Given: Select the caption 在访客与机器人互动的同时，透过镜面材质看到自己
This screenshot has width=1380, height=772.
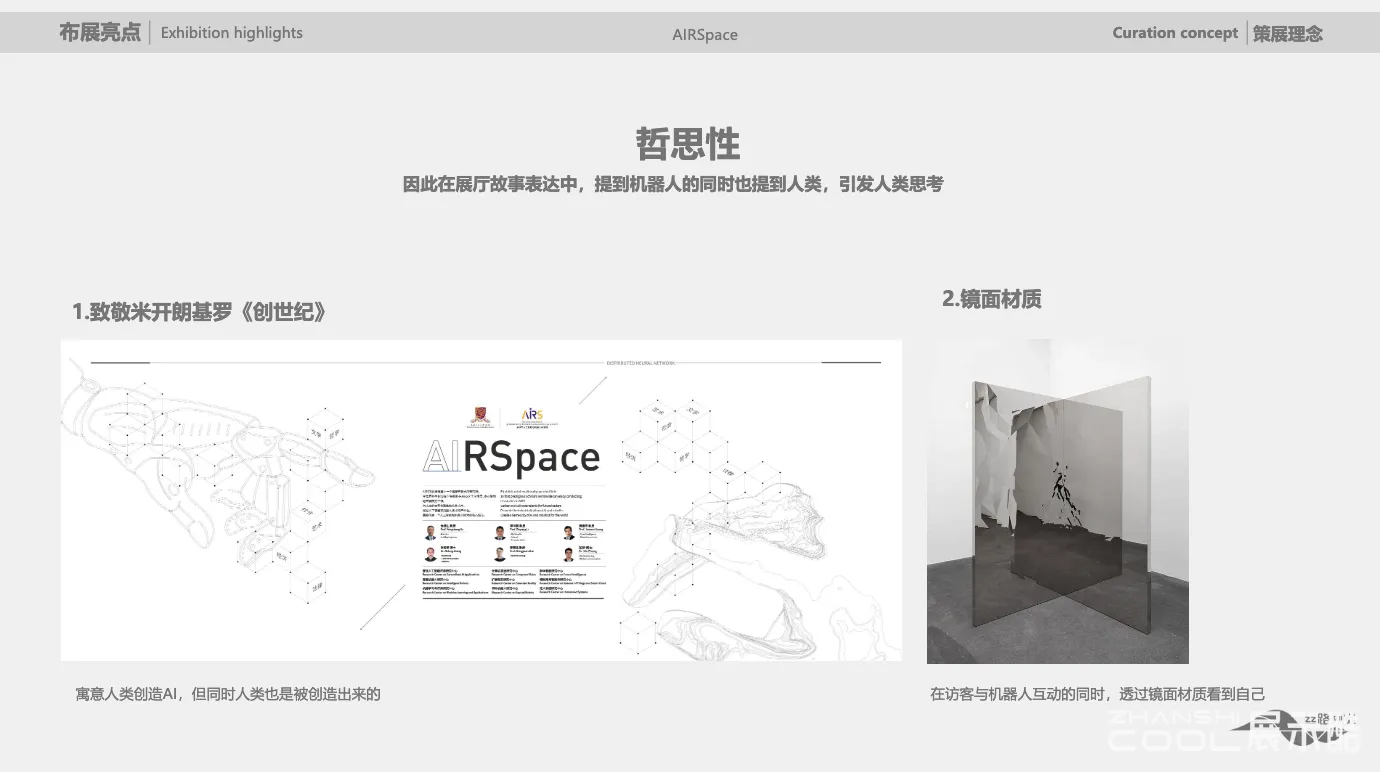Looking at the screenshot, I should pos(1098,694).
